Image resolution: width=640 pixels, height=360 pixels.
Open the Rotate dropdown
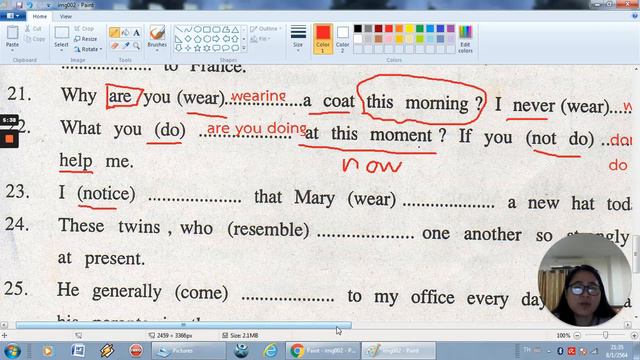(x=88, y=49)
